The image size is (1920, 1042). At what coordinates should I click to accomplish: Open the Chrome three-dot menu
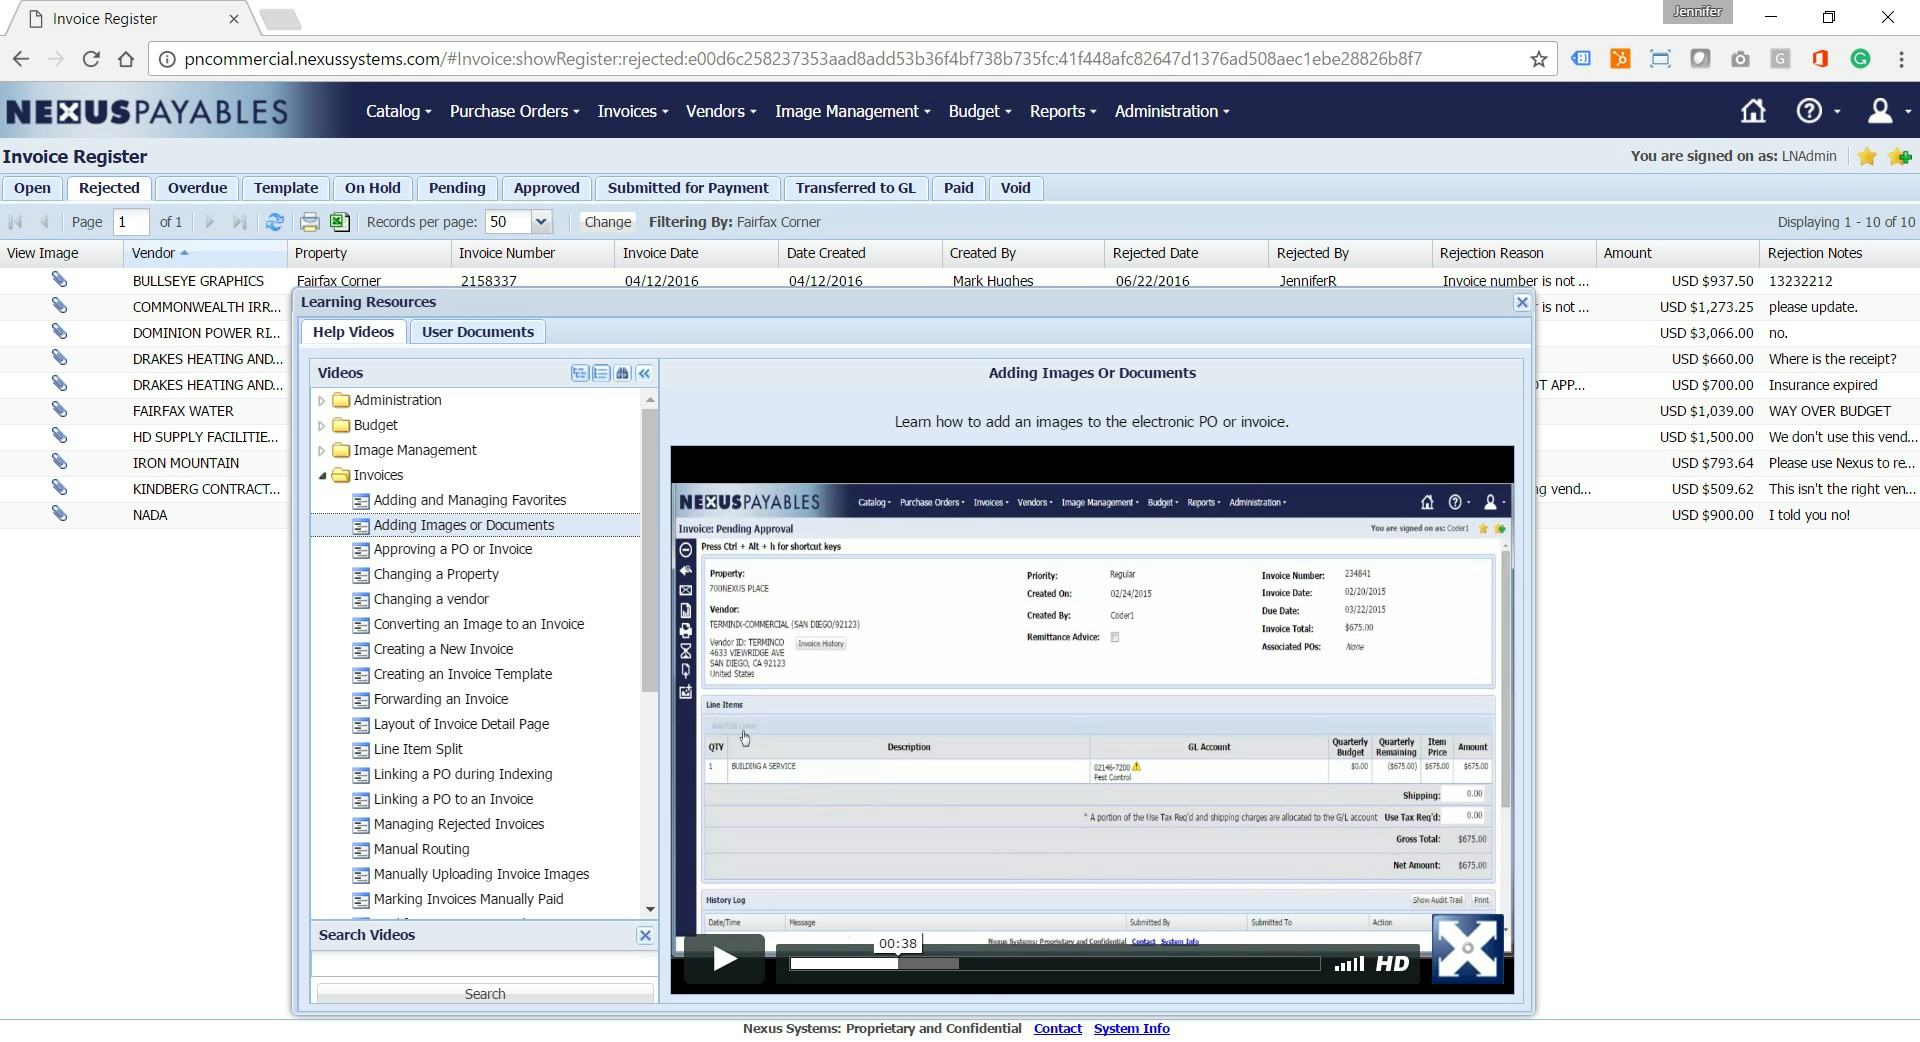point(1901,59)
